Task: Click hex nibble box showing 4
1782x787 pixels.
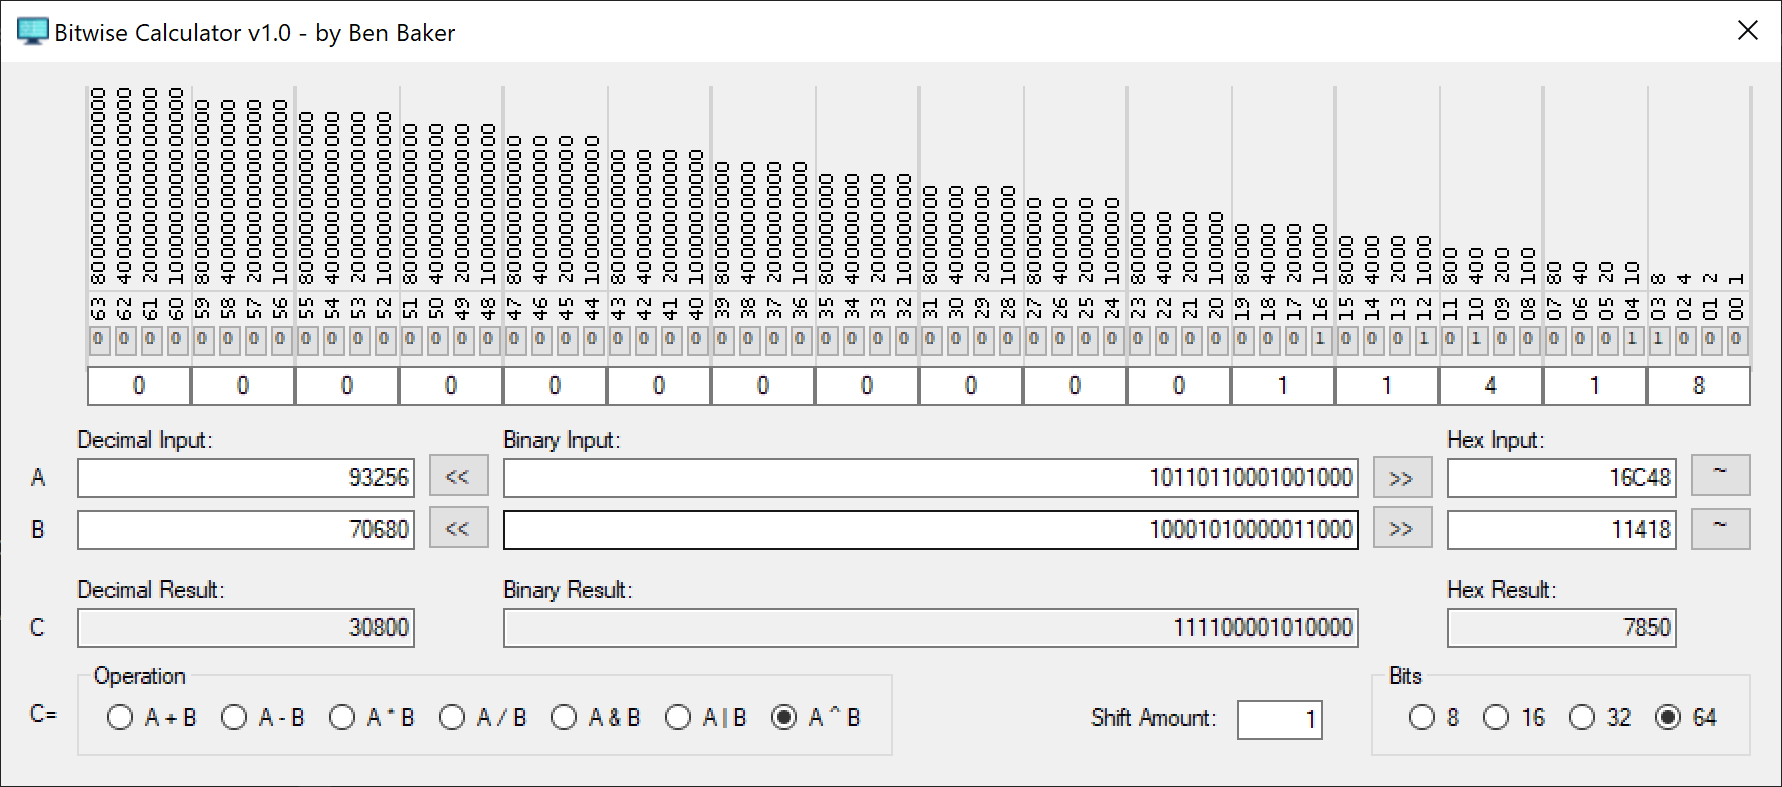Action: click(1490, 386)
